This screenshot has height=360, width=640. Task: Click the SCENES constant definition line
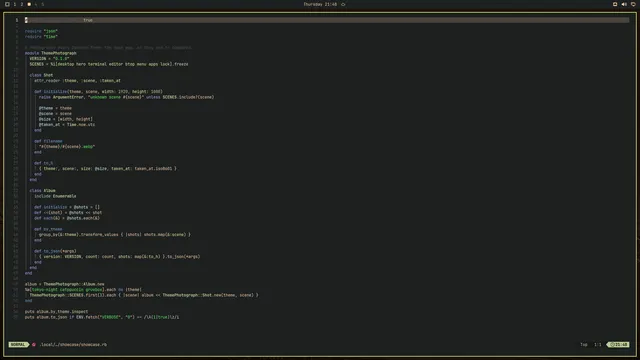109,64
